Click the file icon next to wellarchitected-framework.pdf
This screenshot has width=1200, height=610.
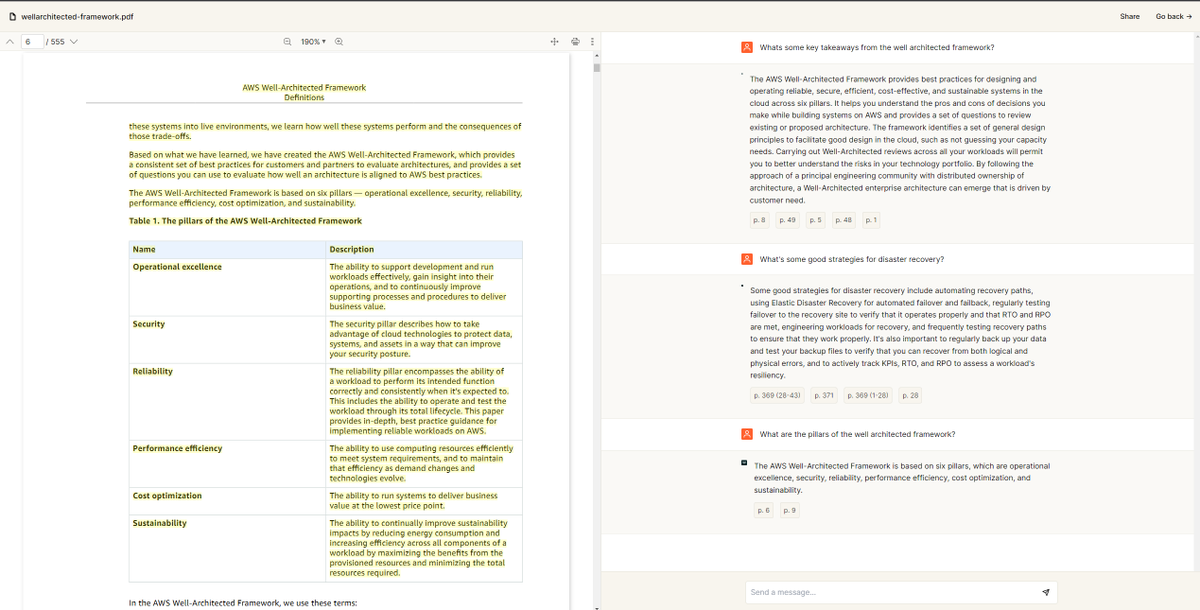click(x=12, y=16)
